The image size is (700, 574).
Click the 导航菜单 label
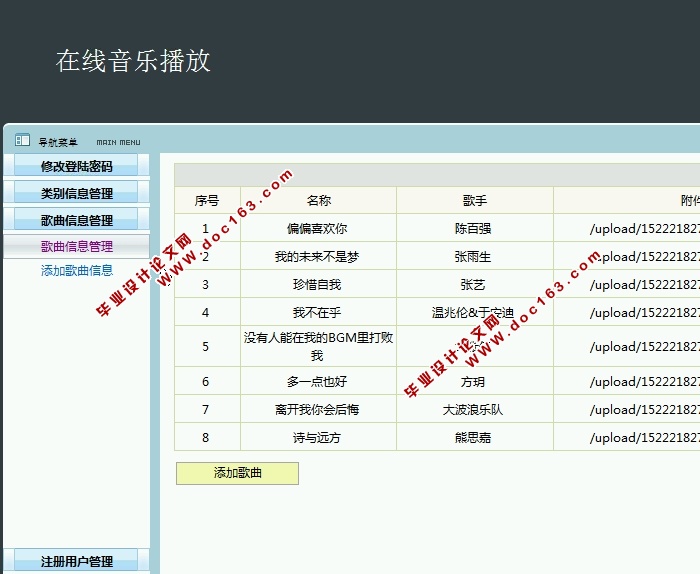(x=58, y=142)
